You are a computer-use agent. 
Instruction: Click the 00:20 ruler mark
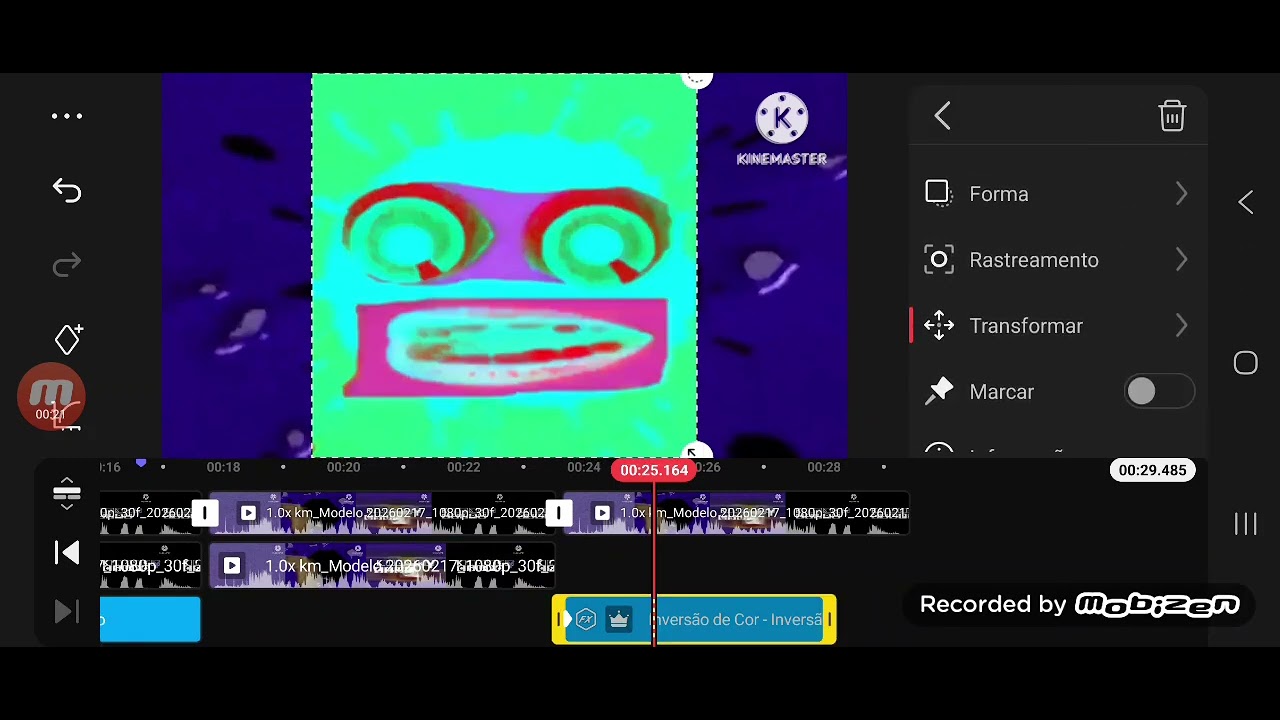pyautogui.click(x=343, y=467)
